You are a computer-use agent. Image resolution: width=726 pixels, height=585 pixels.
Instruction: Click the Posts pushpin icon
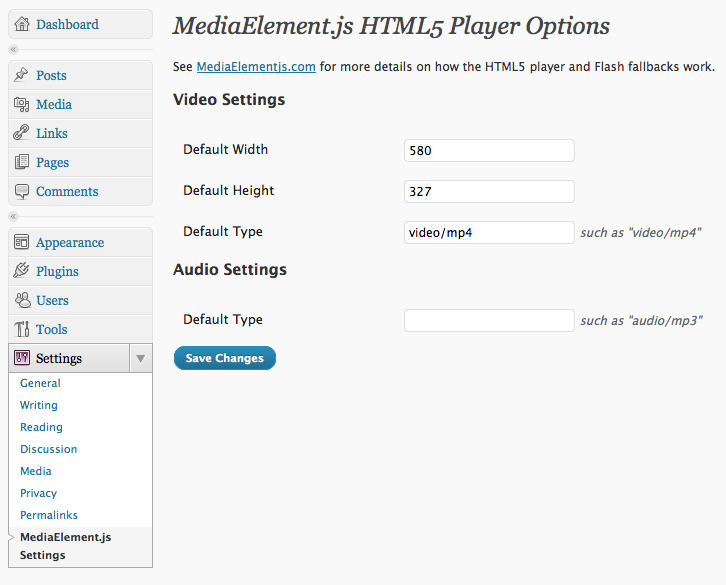(22, 75)
